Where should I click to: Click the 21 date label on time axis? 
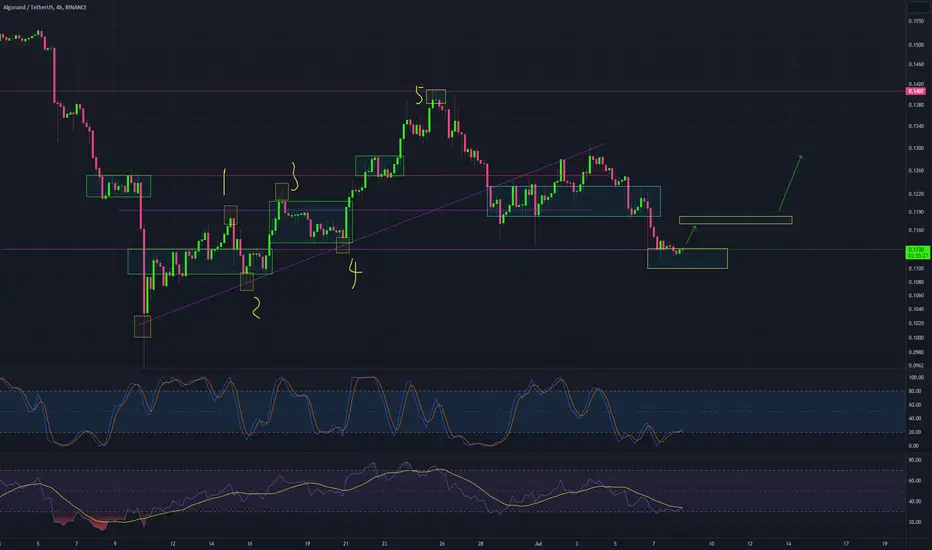346,543
